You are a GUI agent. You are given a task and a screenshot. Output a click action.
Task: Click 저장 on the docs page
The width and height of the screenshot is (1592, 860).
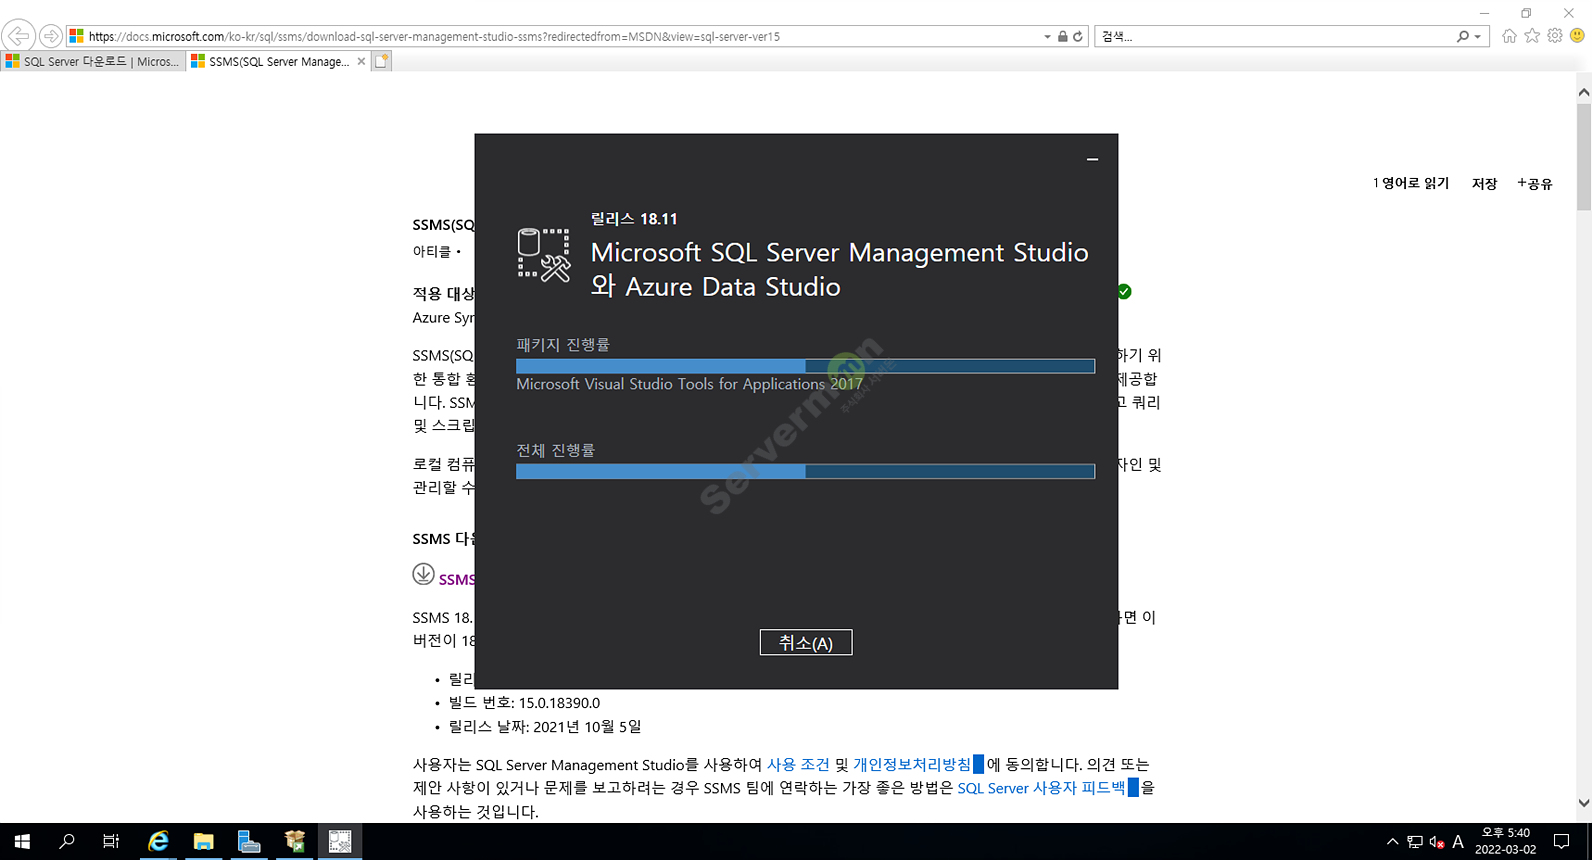1484,183
